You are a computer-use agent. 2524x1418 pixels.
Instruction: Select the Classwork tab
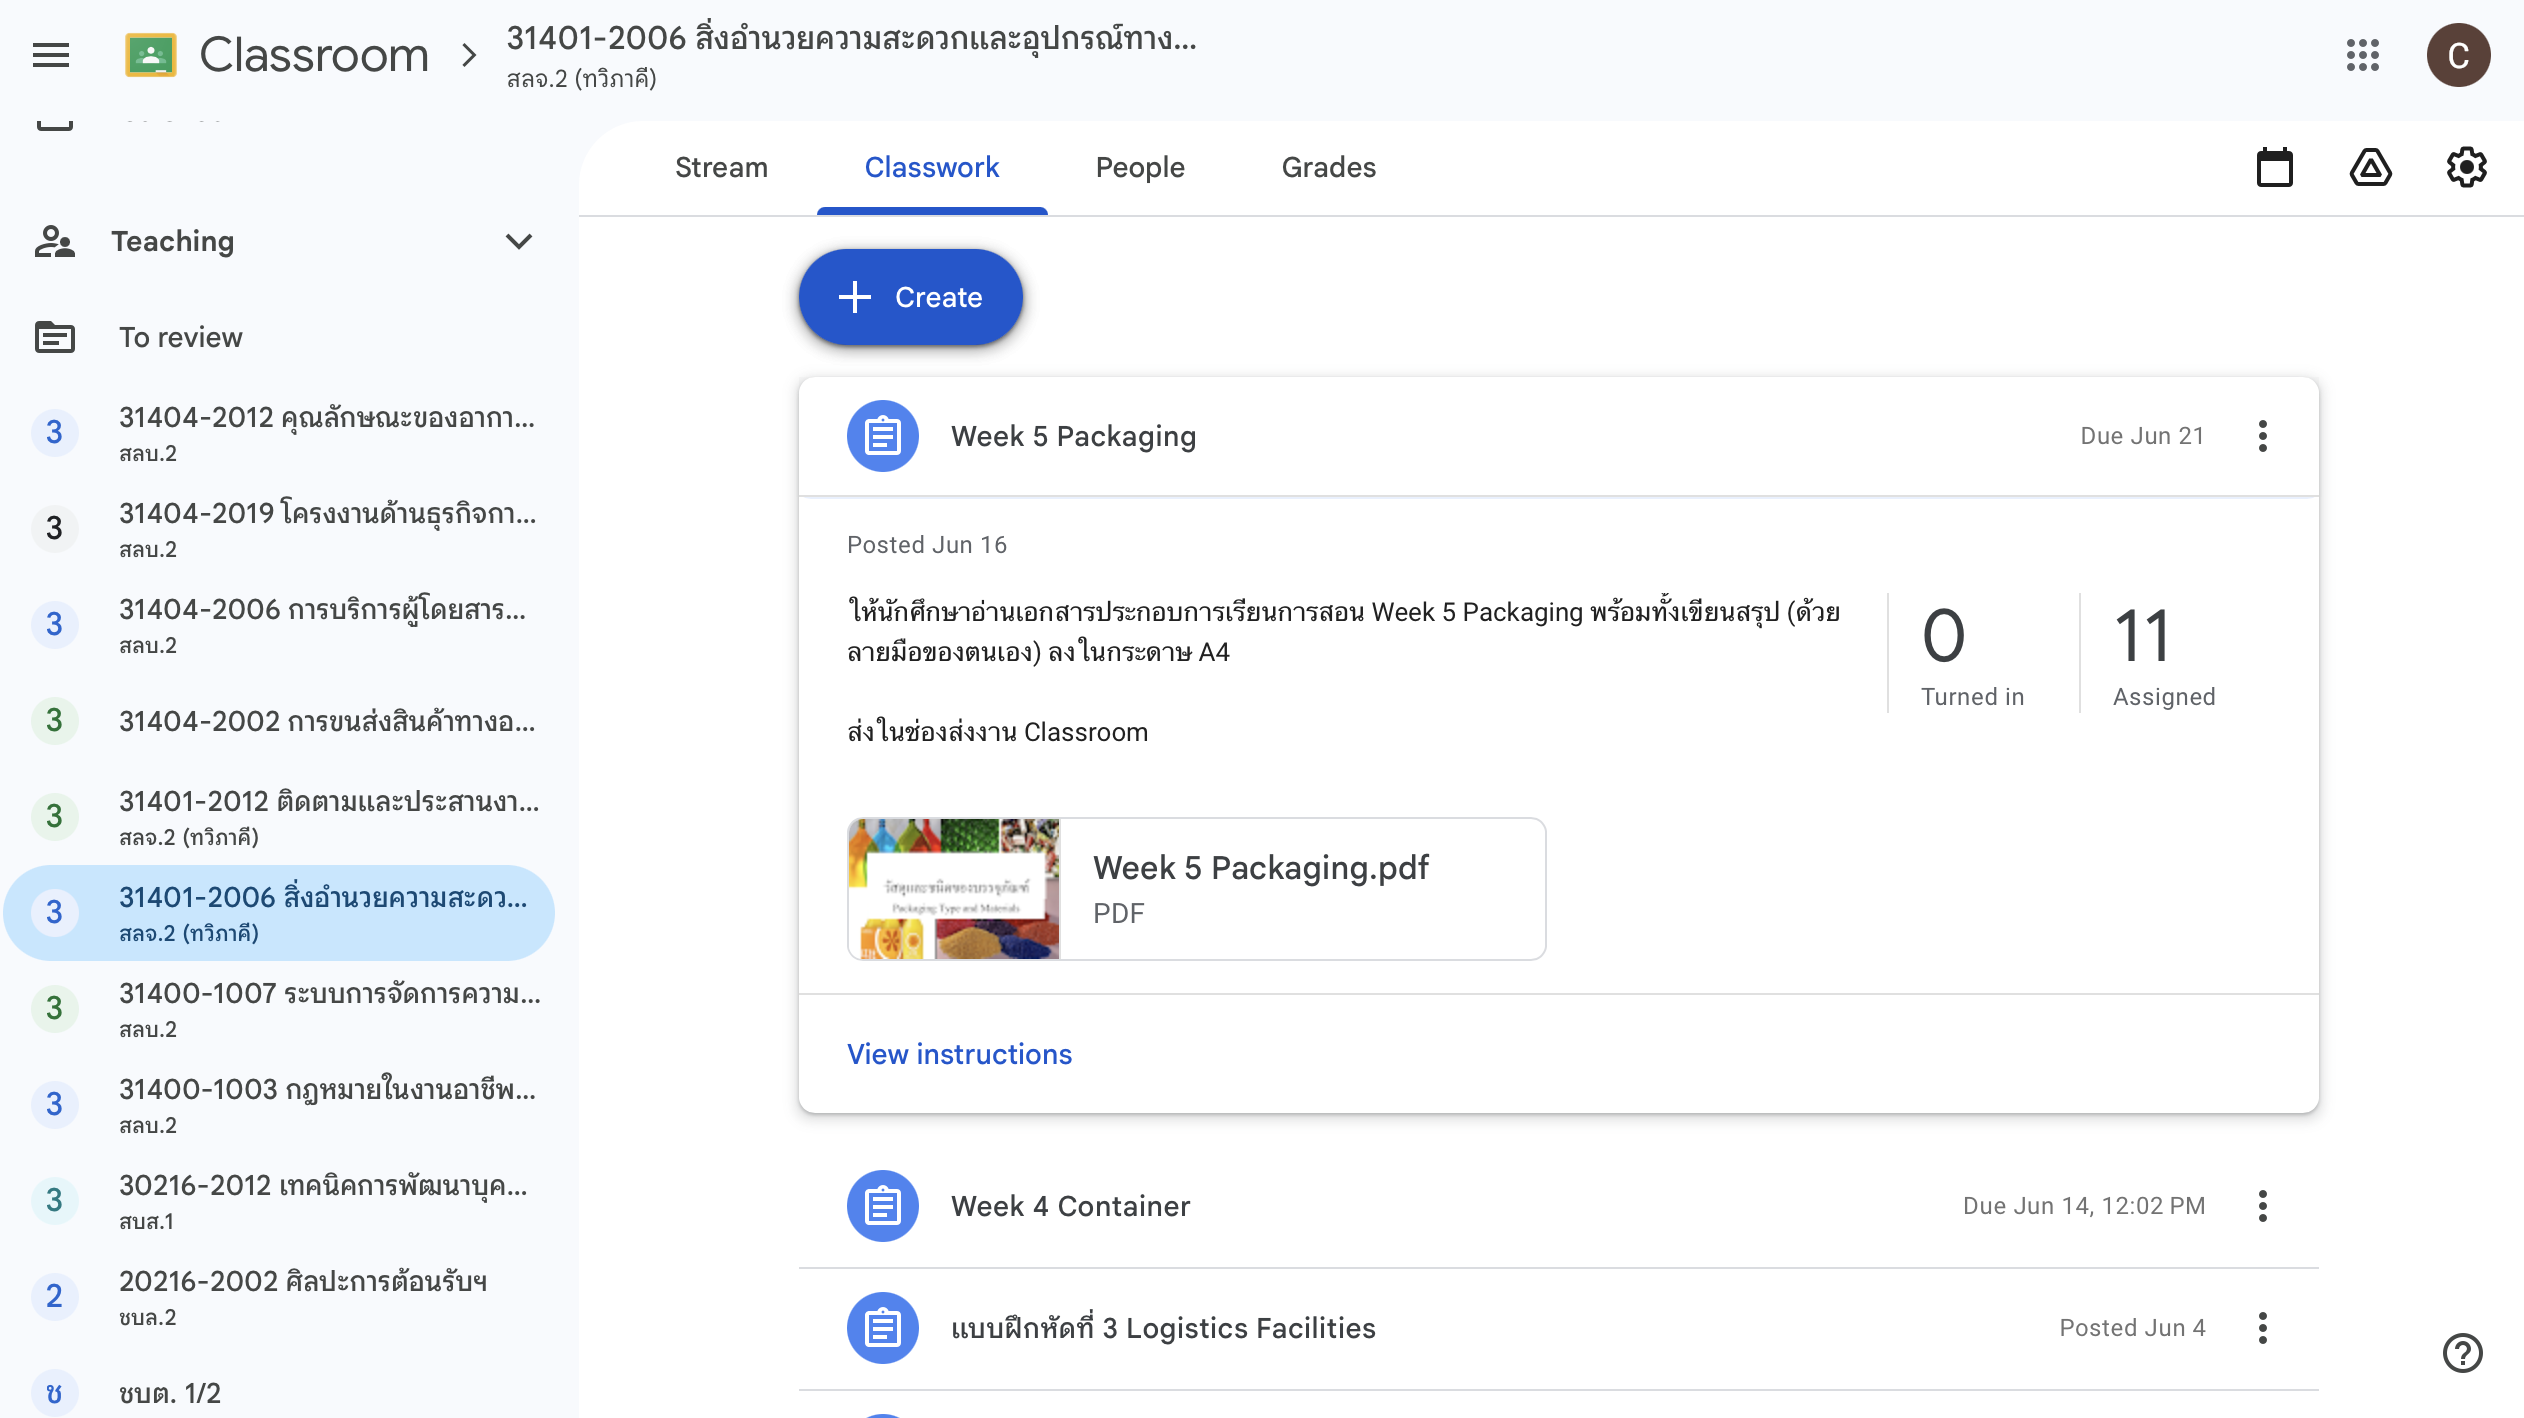pyautogui.click(x=932, y=168)
